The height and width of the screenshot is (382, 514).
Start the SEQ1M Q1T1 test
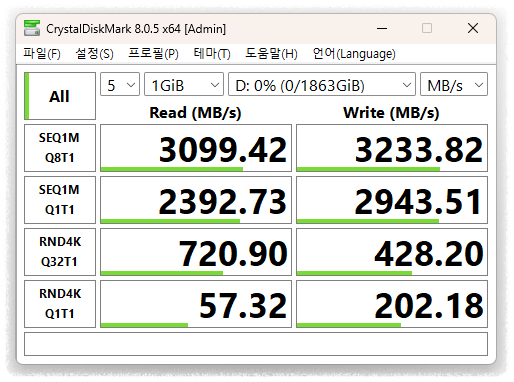[x=60, y=200]
